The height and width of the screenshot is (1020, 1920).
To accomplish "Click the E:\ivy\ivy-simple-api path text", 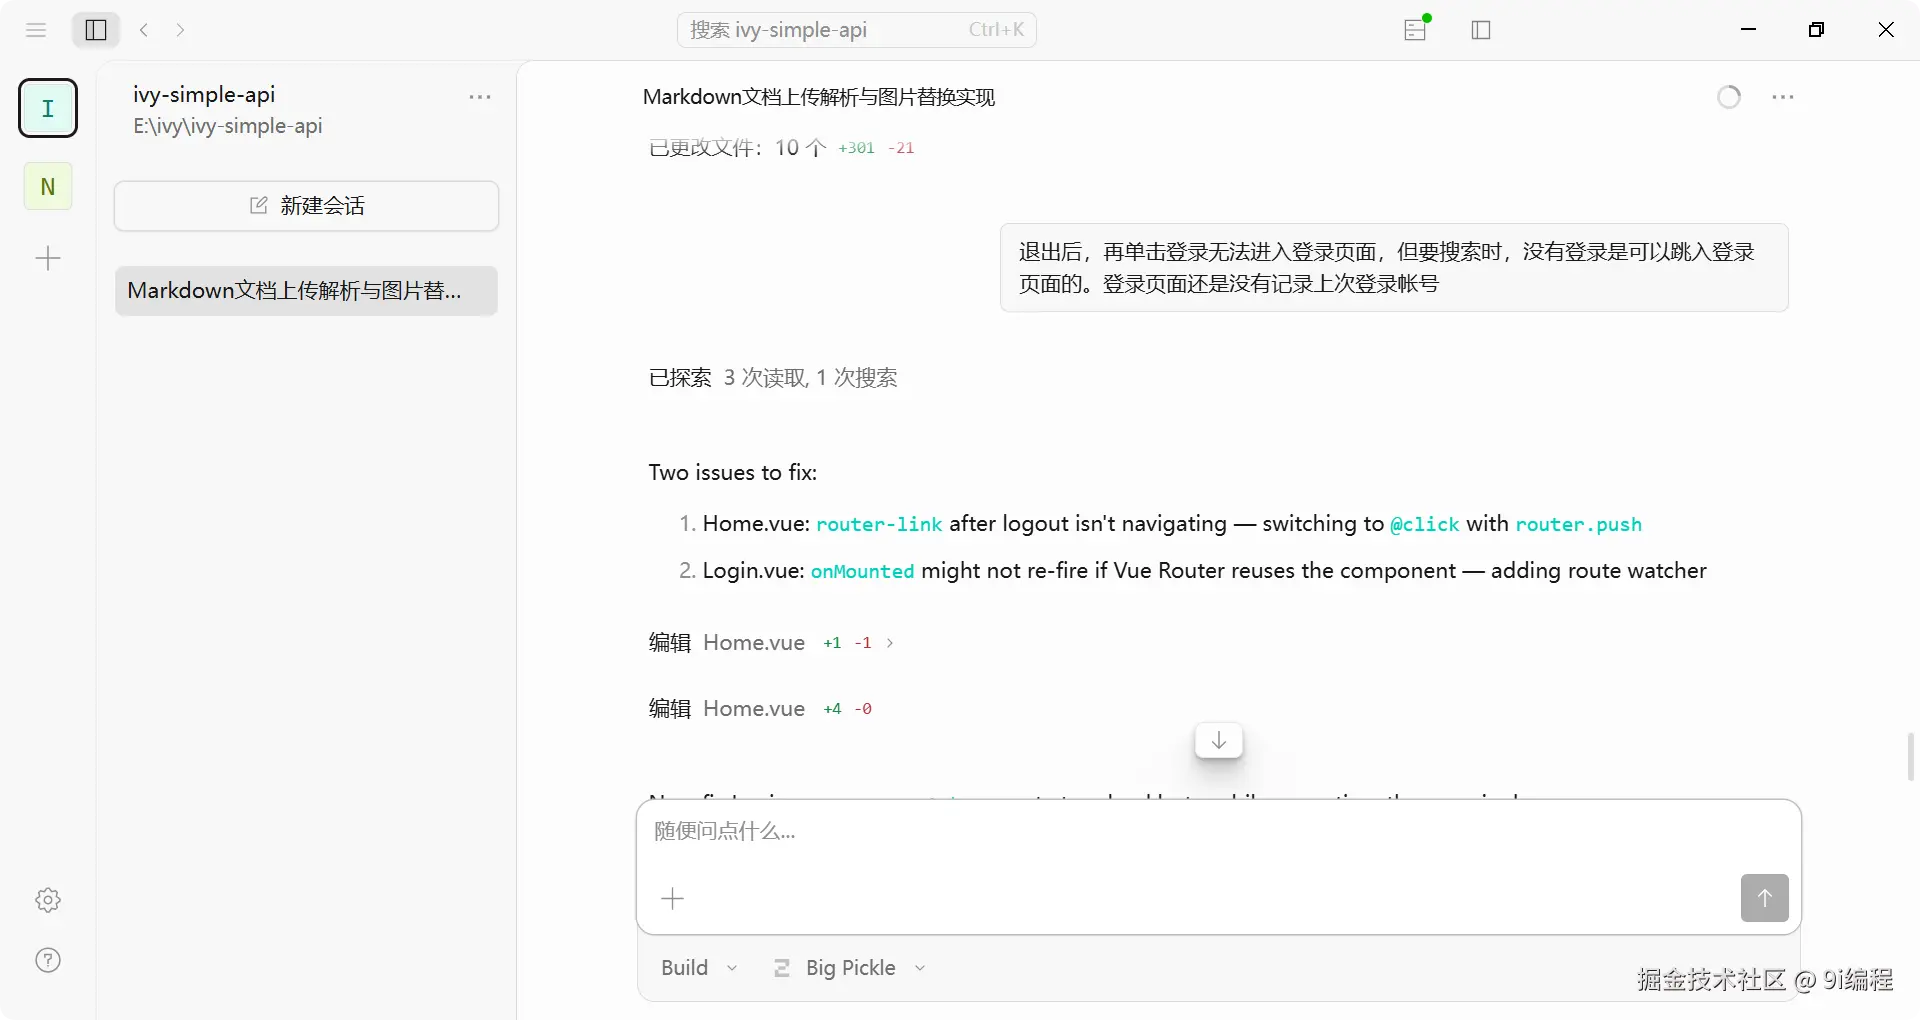I will (x=228, y=126).
